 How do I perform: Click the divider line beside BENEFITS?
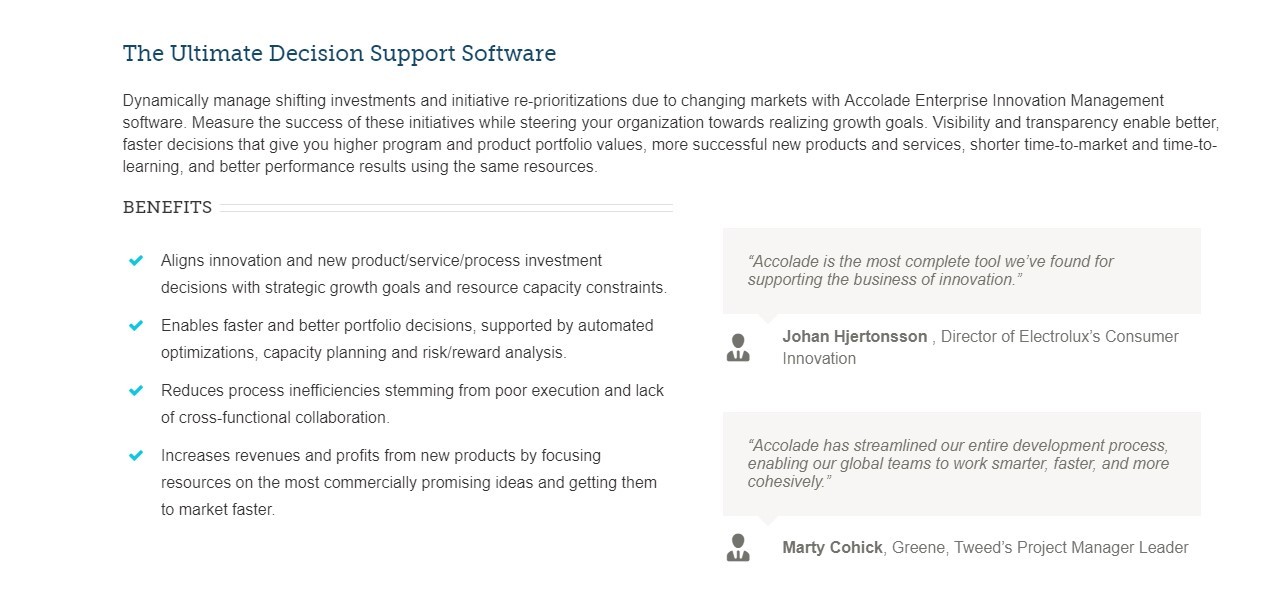click(445, 208)
